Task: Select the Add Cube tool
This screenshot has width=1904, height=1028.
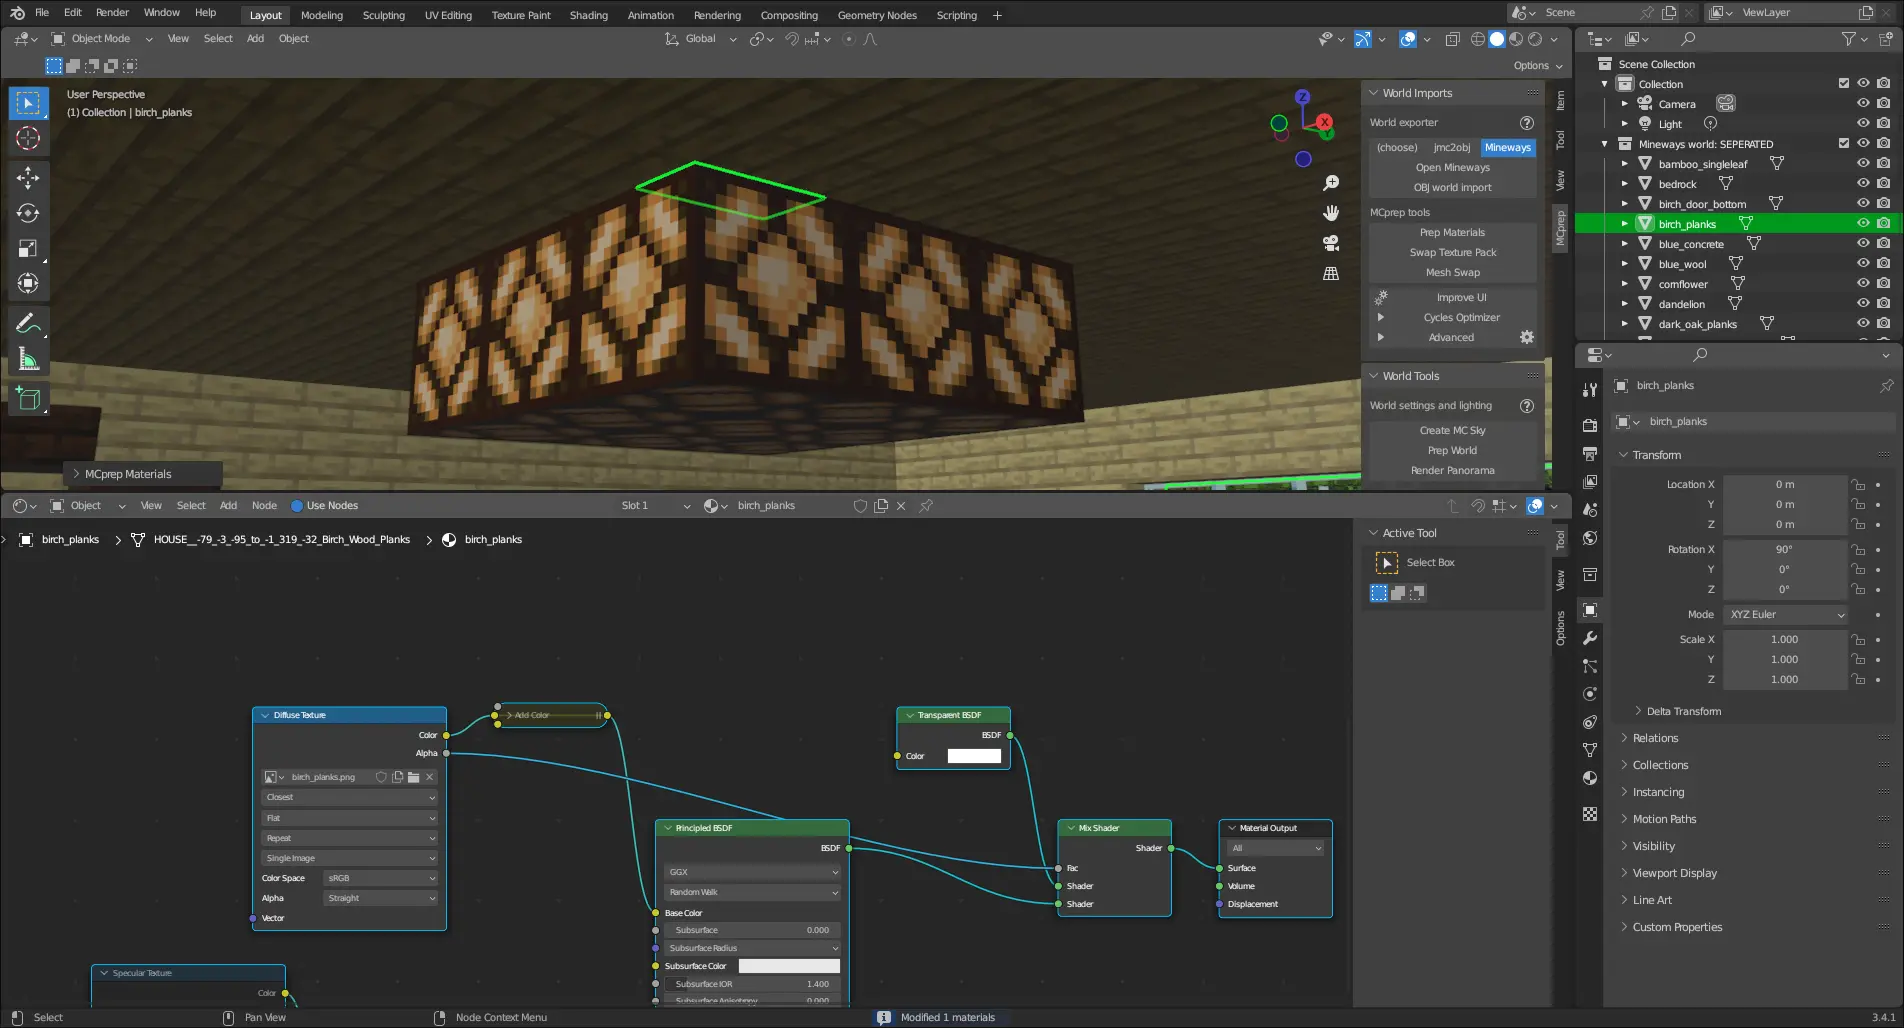Action: tap(28, 398)
